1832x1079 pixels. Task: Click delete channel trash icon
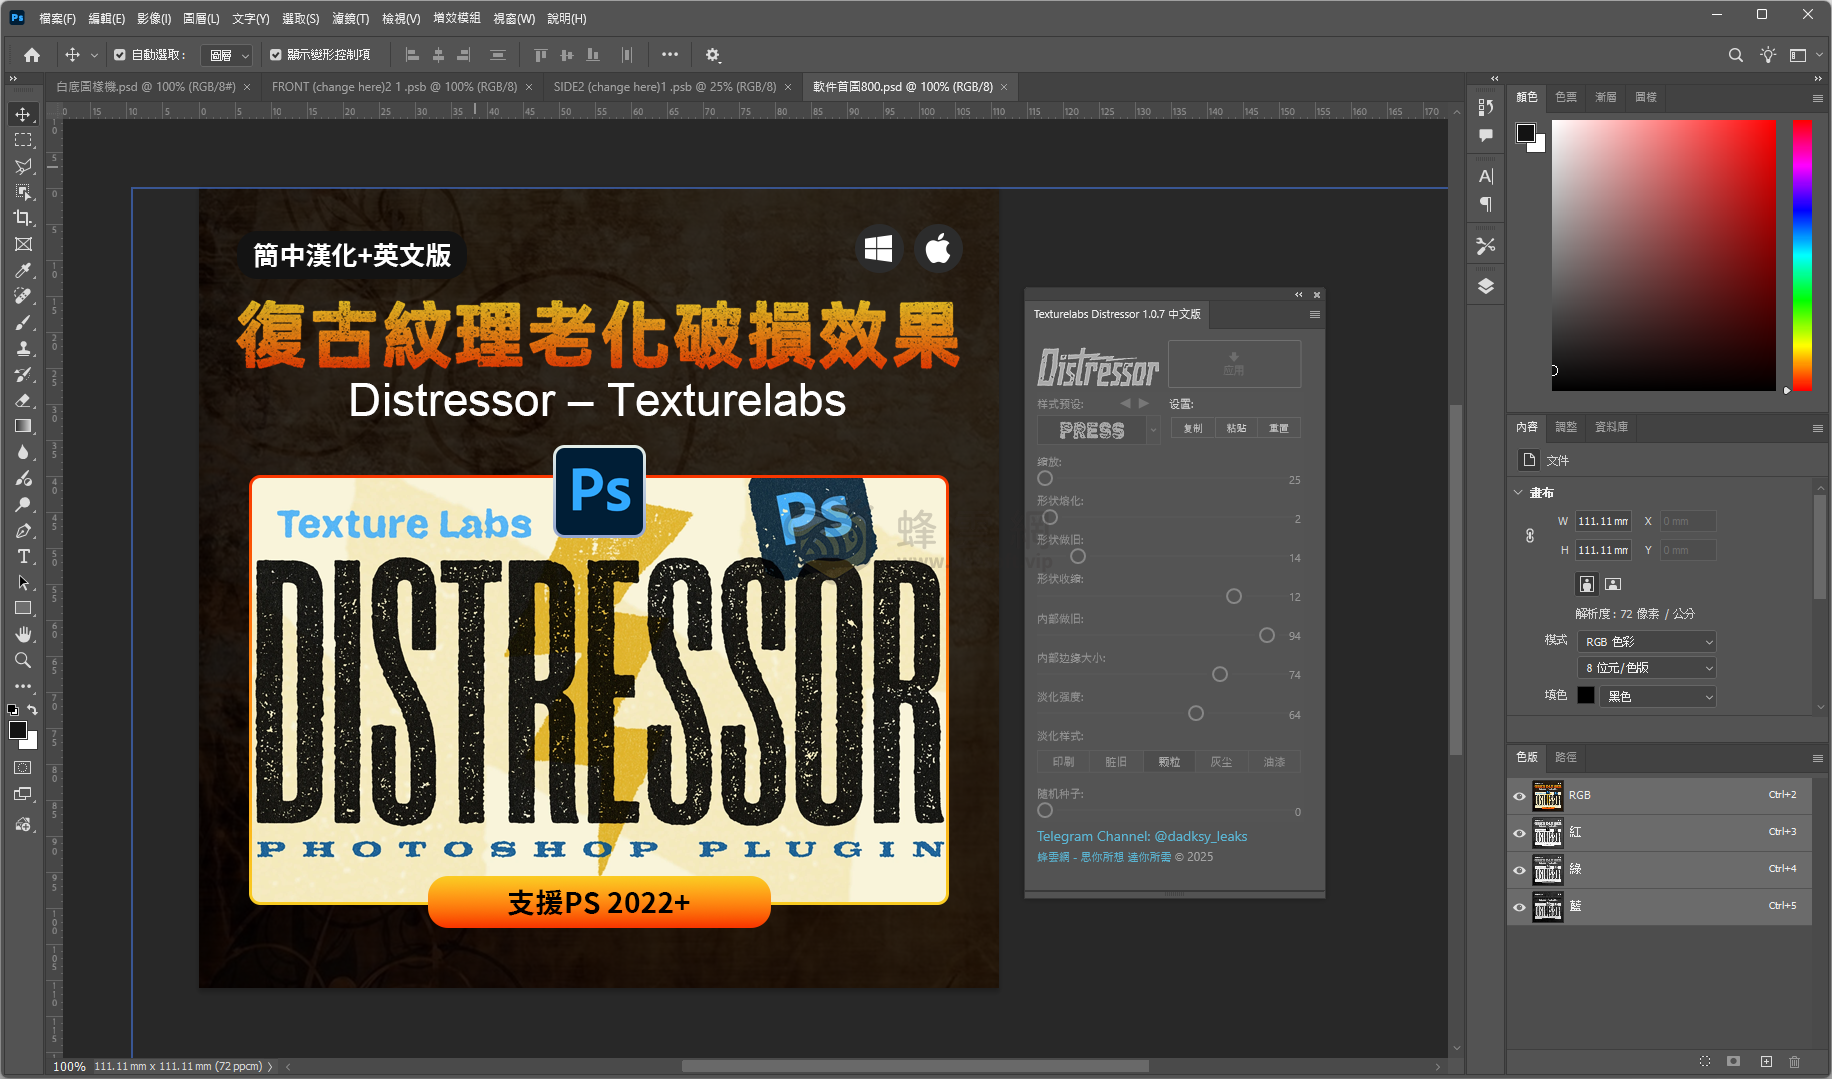1794,1061
